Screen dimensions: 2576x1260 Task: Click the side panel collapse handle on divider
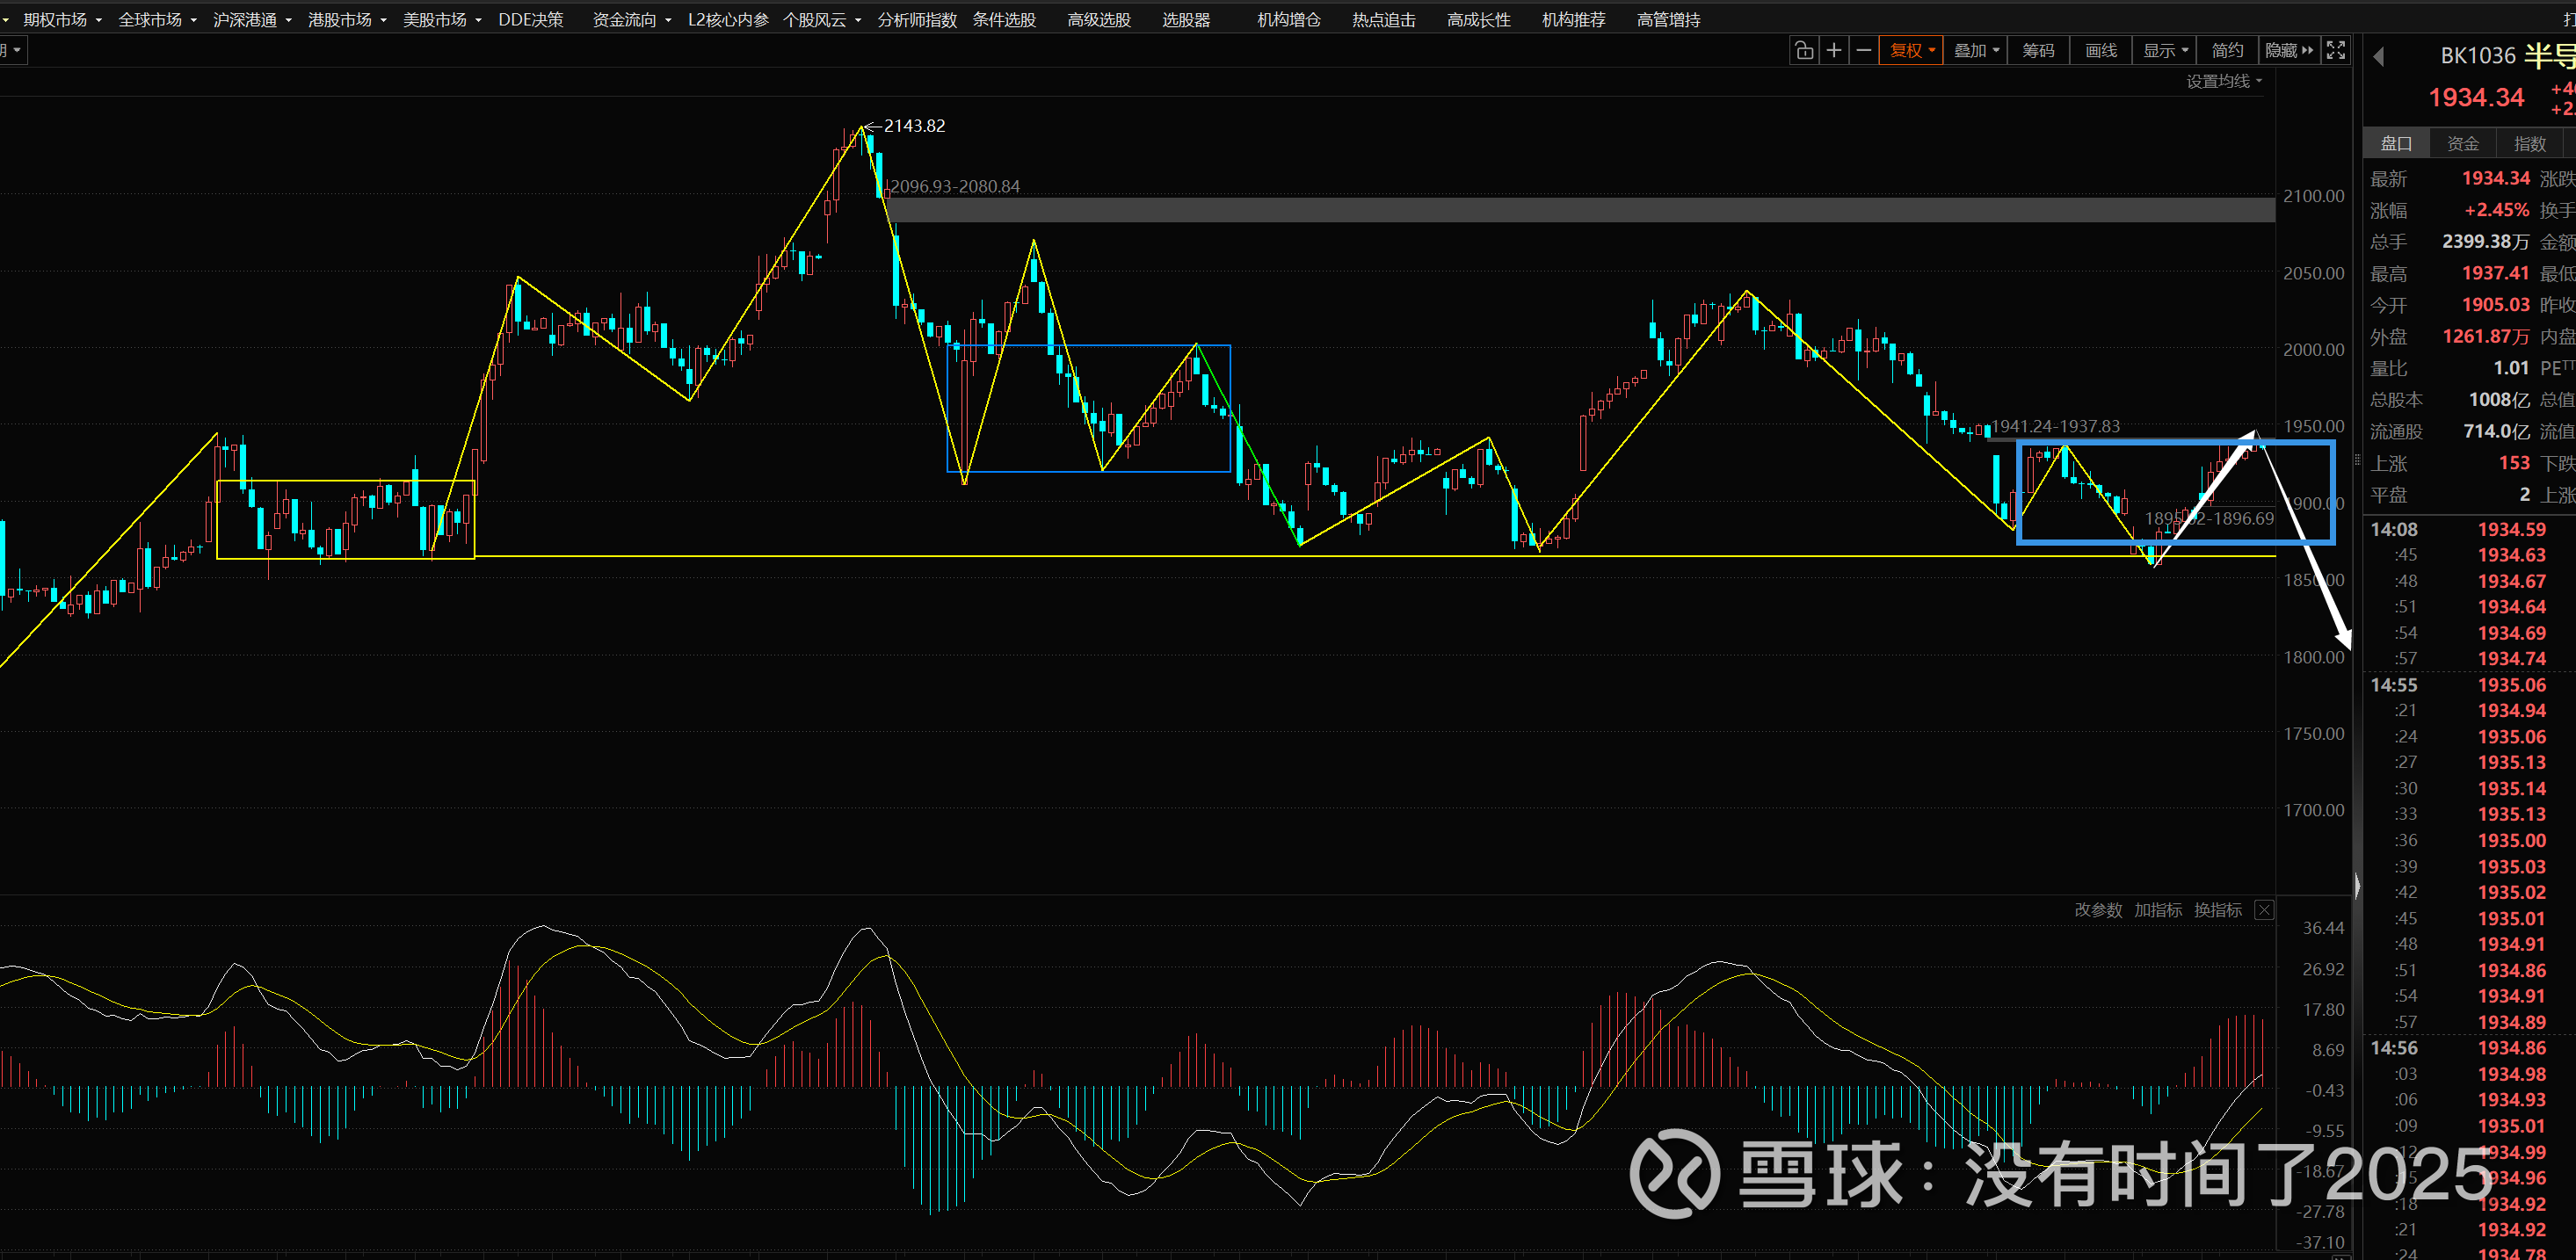click(x=2357, y=886)
